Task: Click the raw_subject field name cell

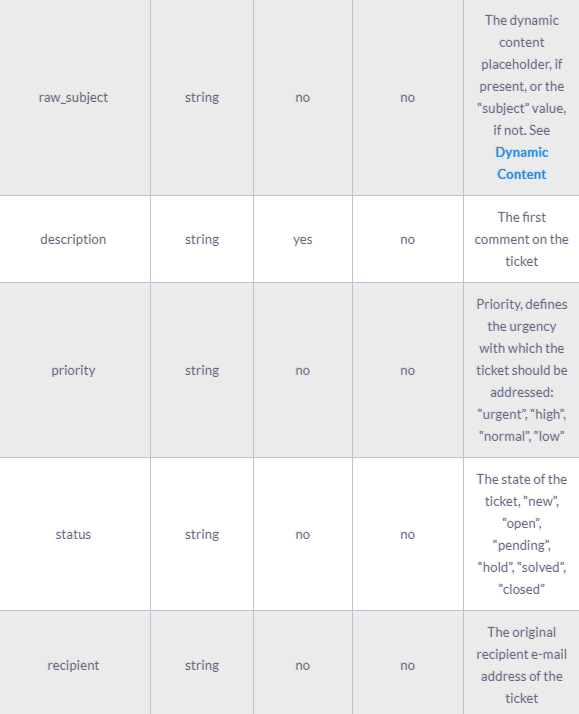Action: (73, 97)
